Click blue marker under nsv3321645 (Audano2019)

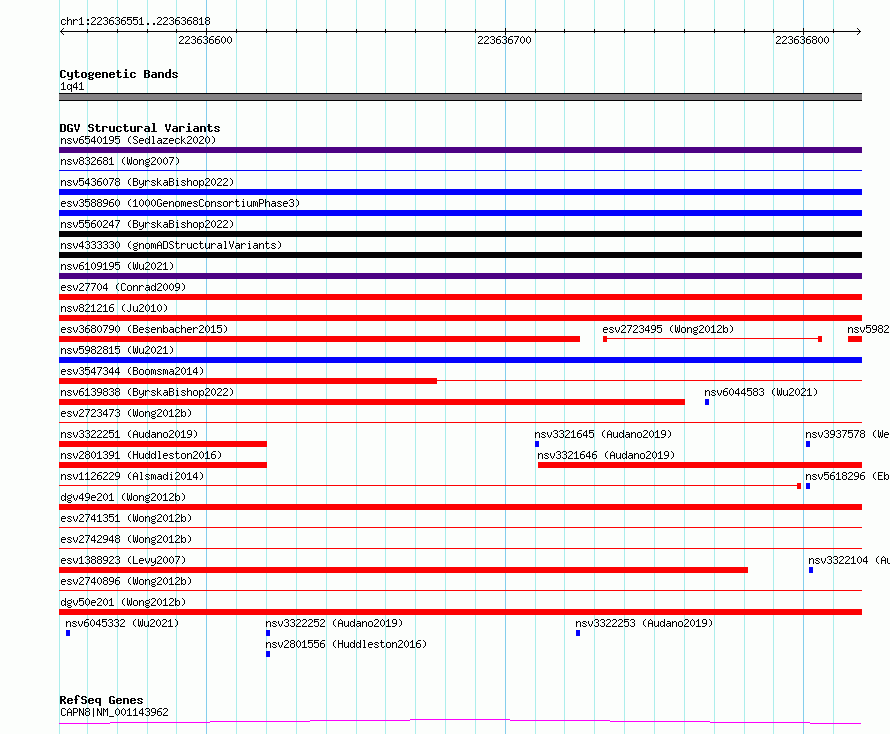[x=537, y=444]
